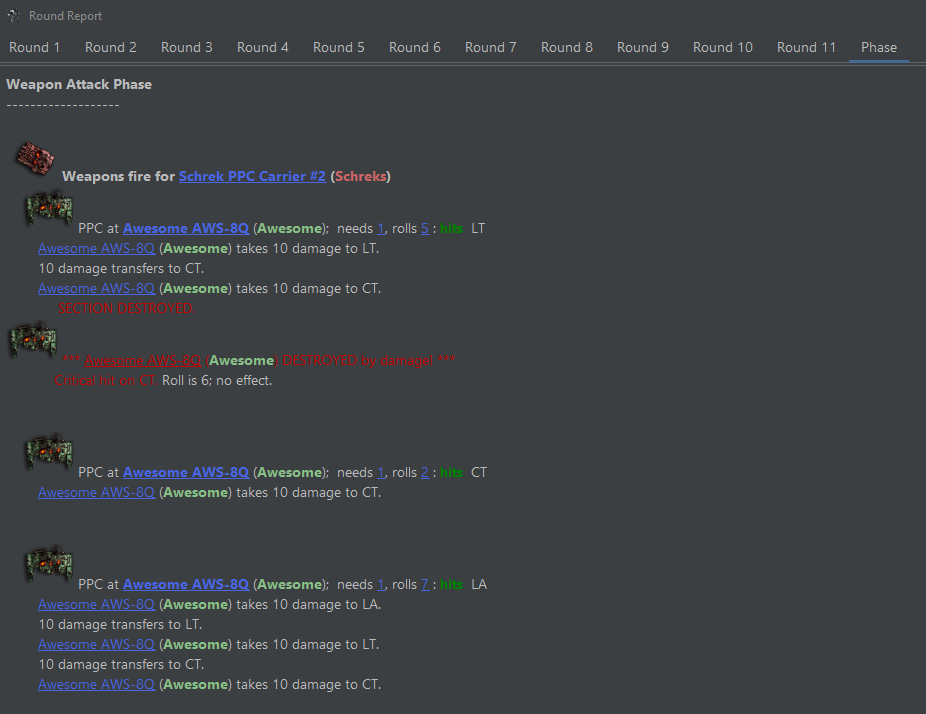
Task: Open Awesome AWS-8Q link in 'damage to LA.' line
Action: (96, 604)
